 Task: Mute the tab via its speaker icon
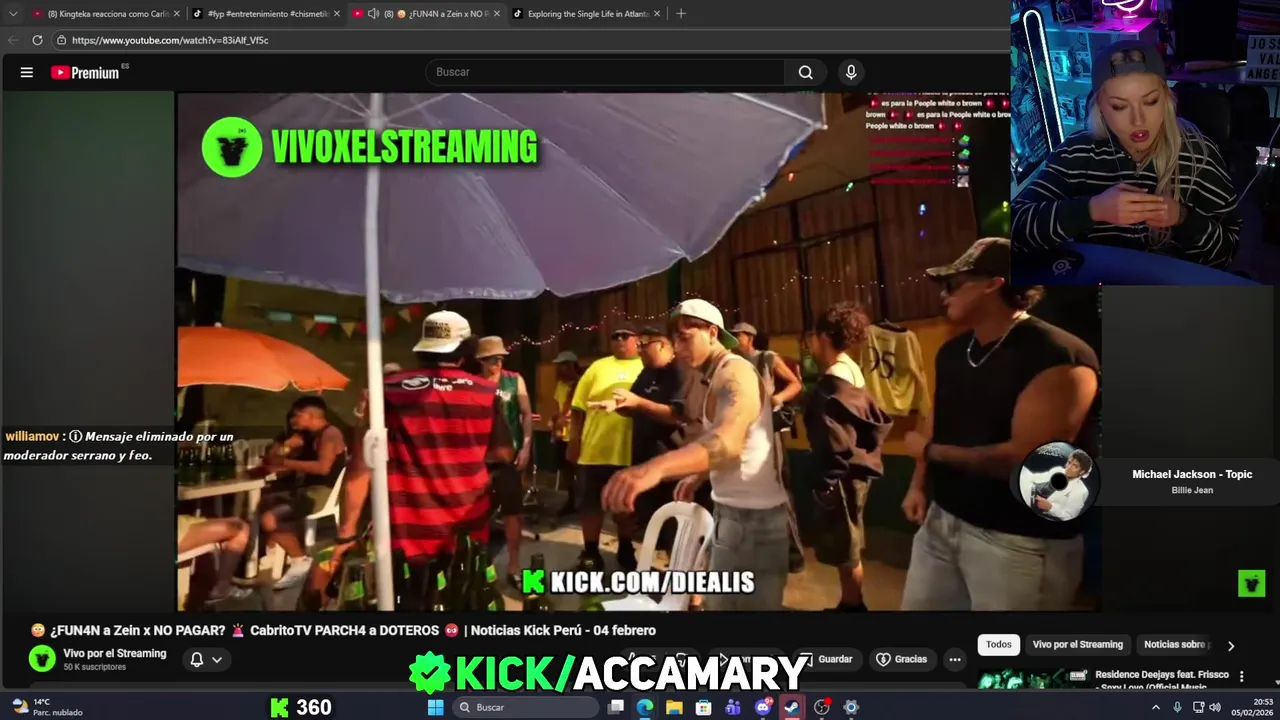coord(373,14)
